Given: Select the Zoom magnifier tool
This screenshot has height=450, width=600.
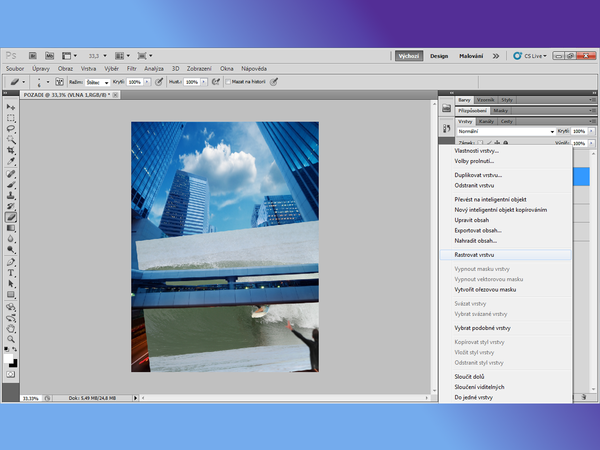Looking at the screenshot, I should pos(11,338).
